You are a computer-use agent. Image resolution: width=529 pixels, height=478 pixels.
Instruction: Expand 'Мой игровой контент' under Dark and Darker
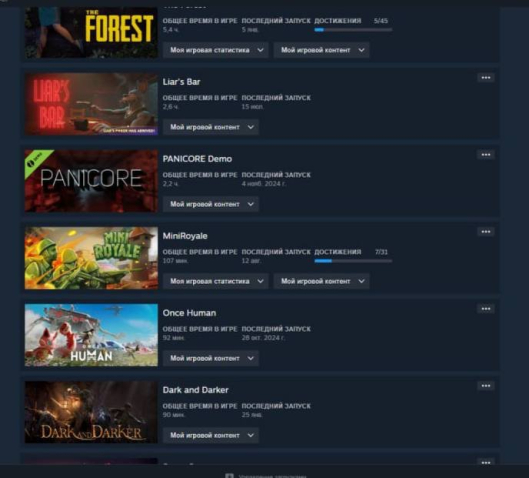tap(211, 435)
